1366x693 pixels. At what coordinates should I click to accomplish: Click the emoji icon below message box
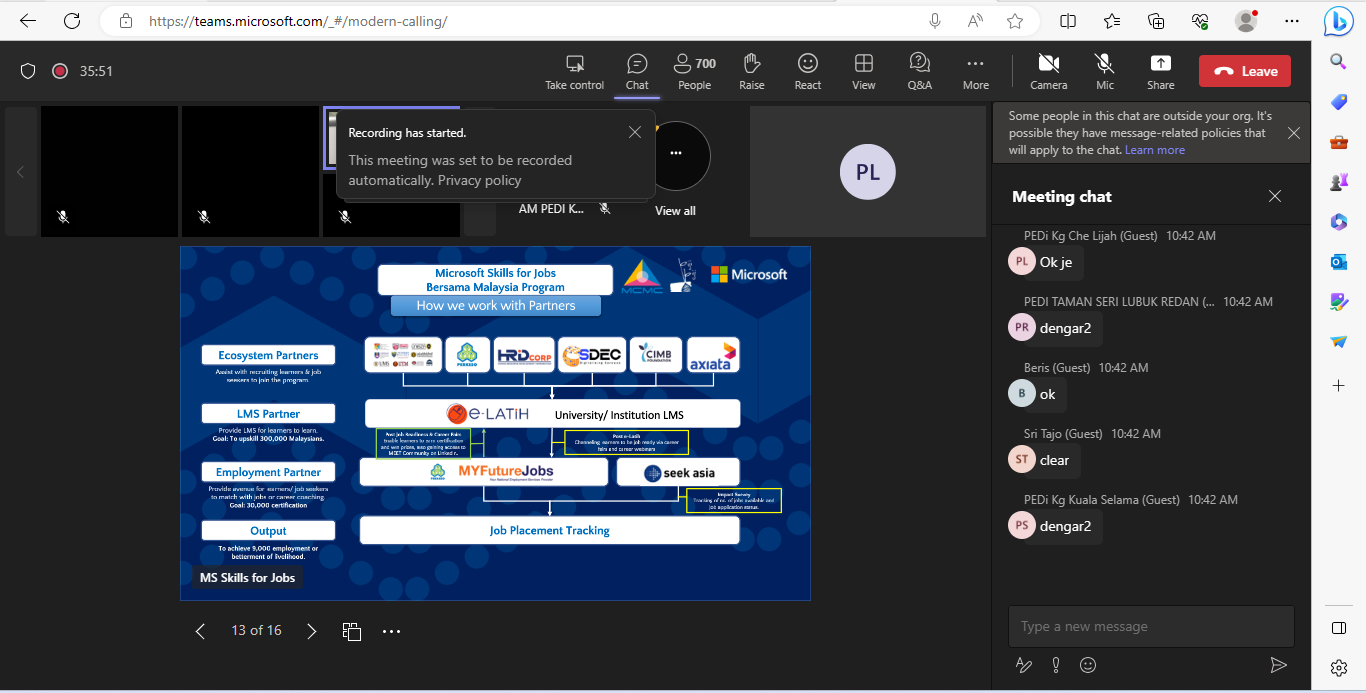pyautogui.click(x=1088, y=665)
